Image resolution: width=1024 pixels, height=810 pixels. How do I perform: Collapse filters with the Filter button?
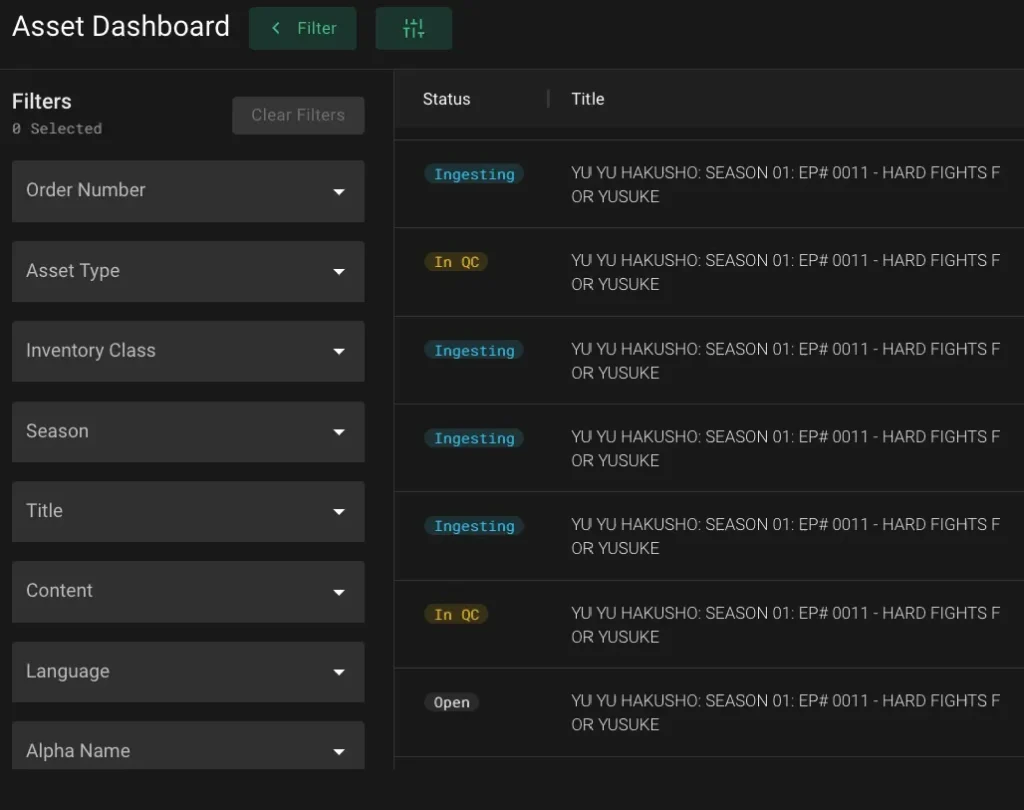click(x=302, y=29)
